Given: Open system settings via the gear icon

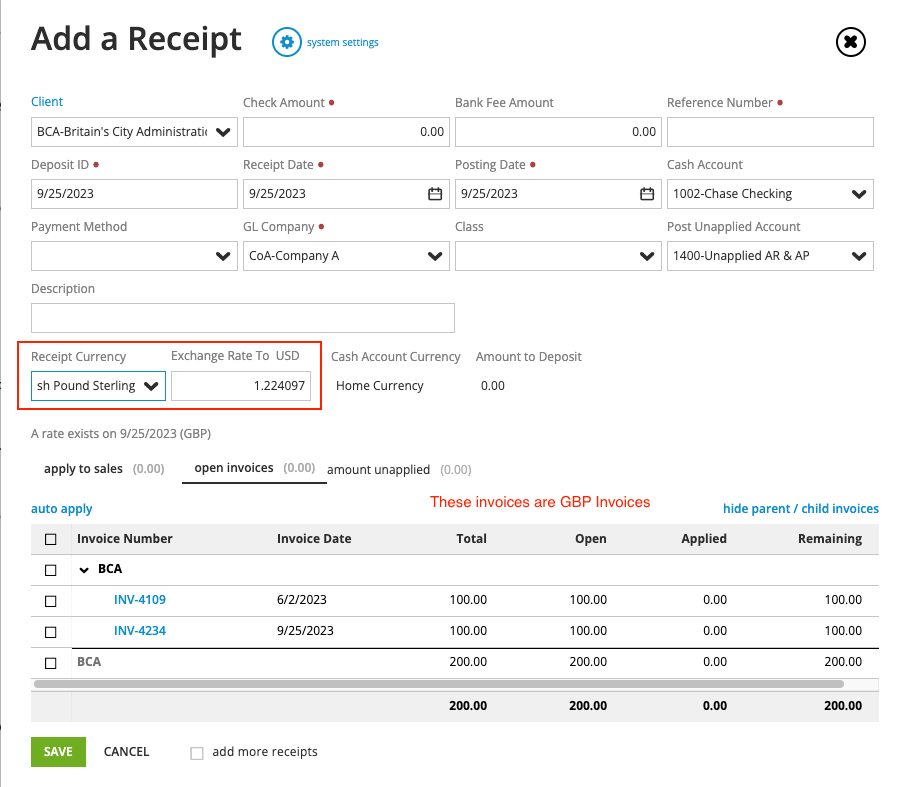Looking at the screenshot, I should 286,42.
